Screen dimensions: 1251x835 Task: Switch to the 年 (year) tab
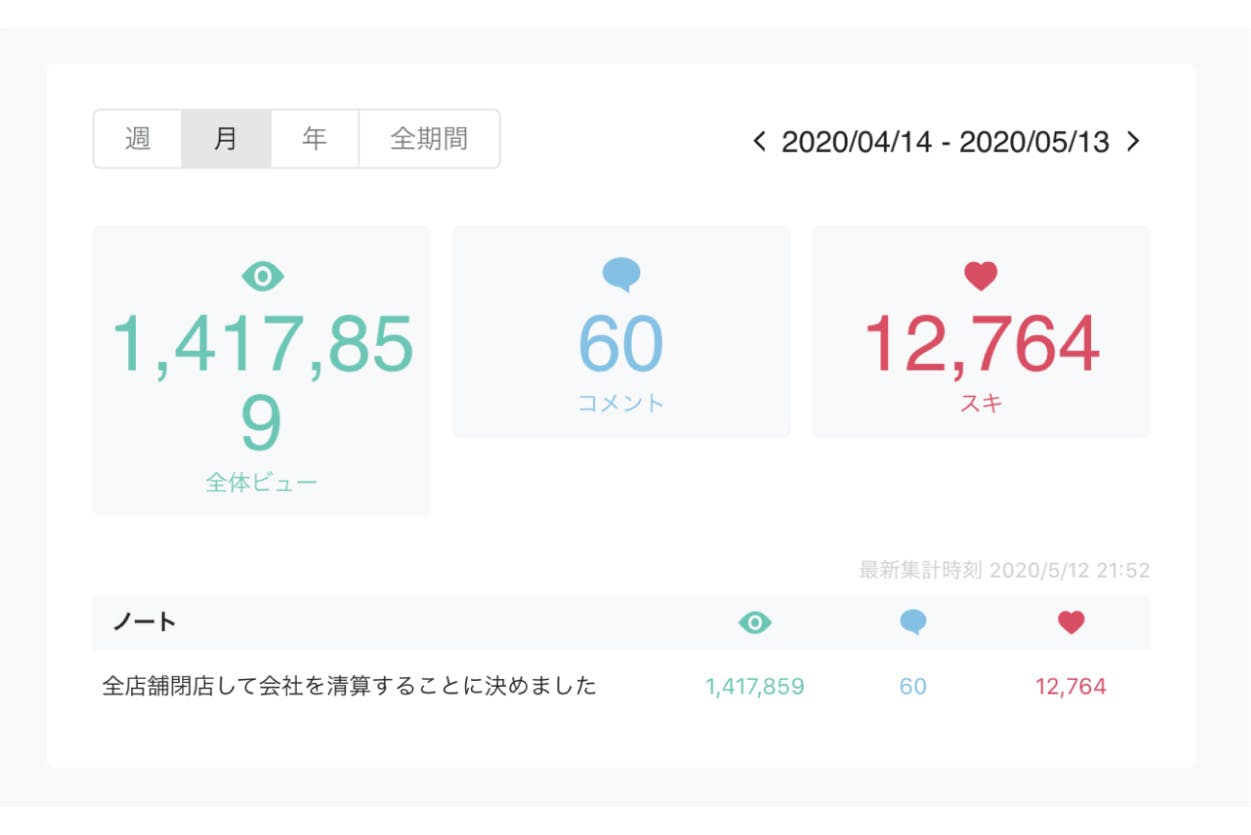314,139
